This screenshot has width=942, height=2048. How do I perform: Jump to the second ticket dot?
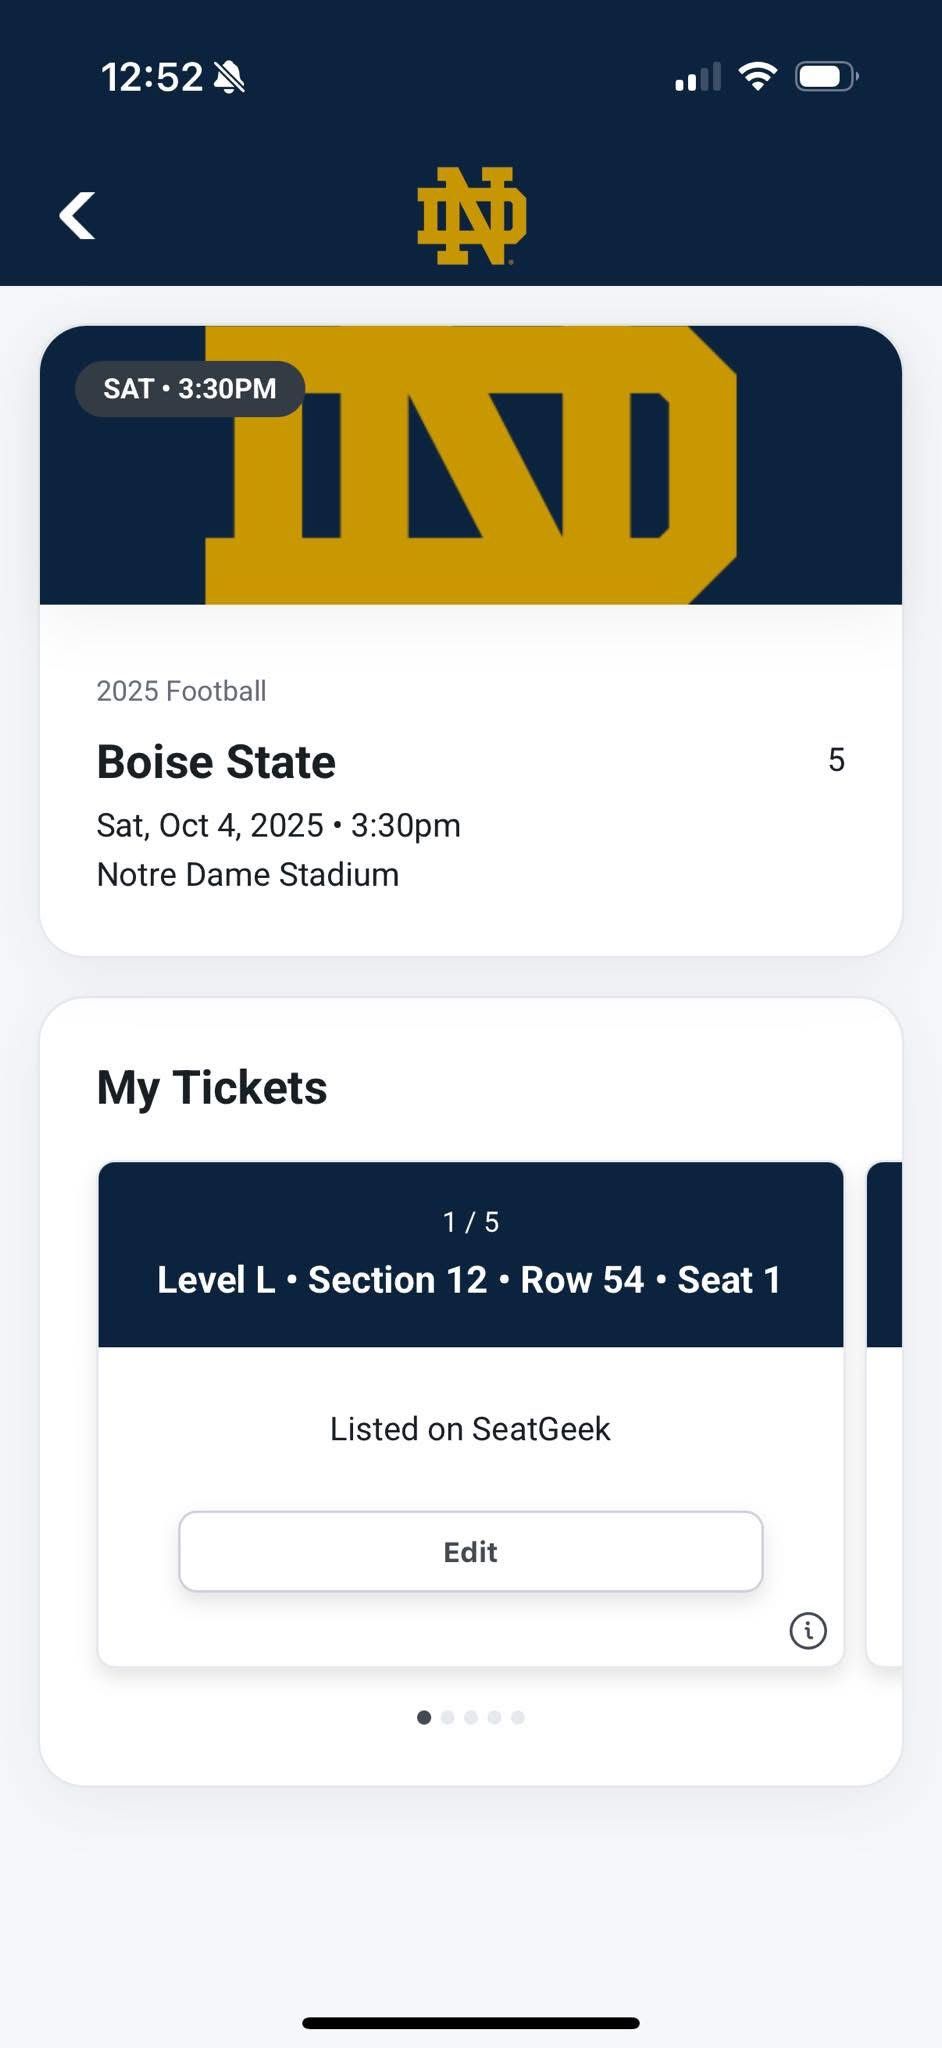tap(447, 1717)
